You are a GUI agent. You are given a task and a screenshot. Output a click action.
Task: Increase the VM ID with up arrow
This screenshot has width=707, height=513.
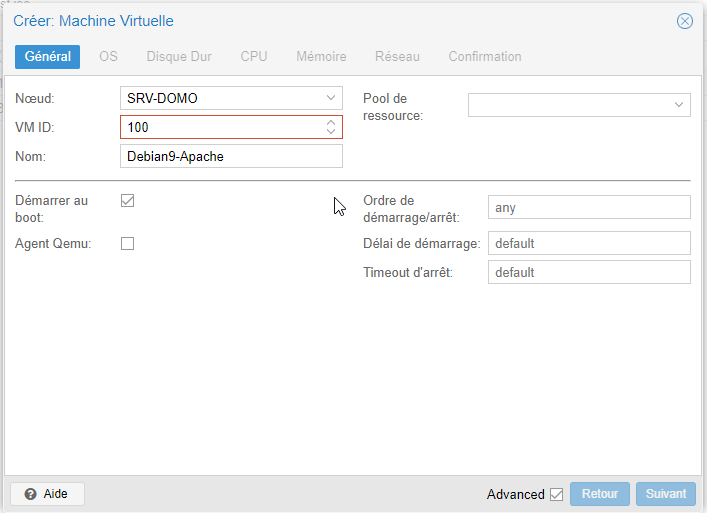pos(331,122)
